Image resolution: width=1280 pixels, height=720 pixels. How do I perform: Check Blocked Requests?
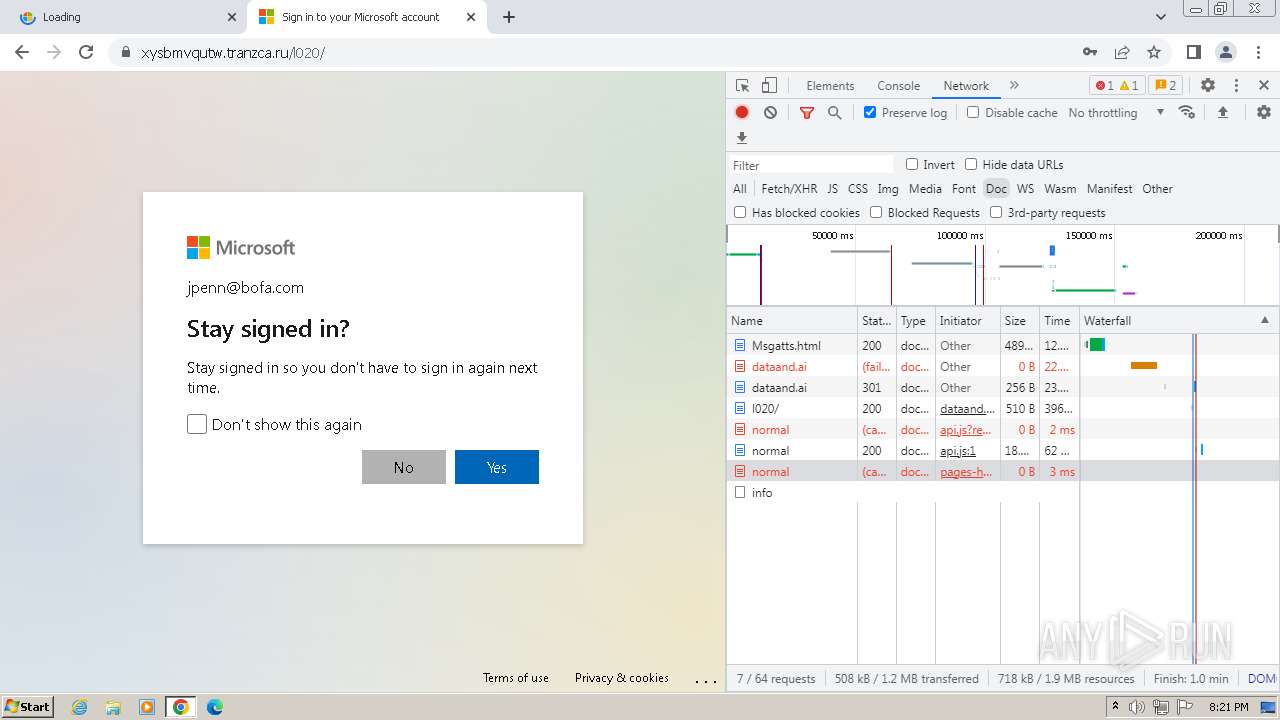[x=876, y=212]
